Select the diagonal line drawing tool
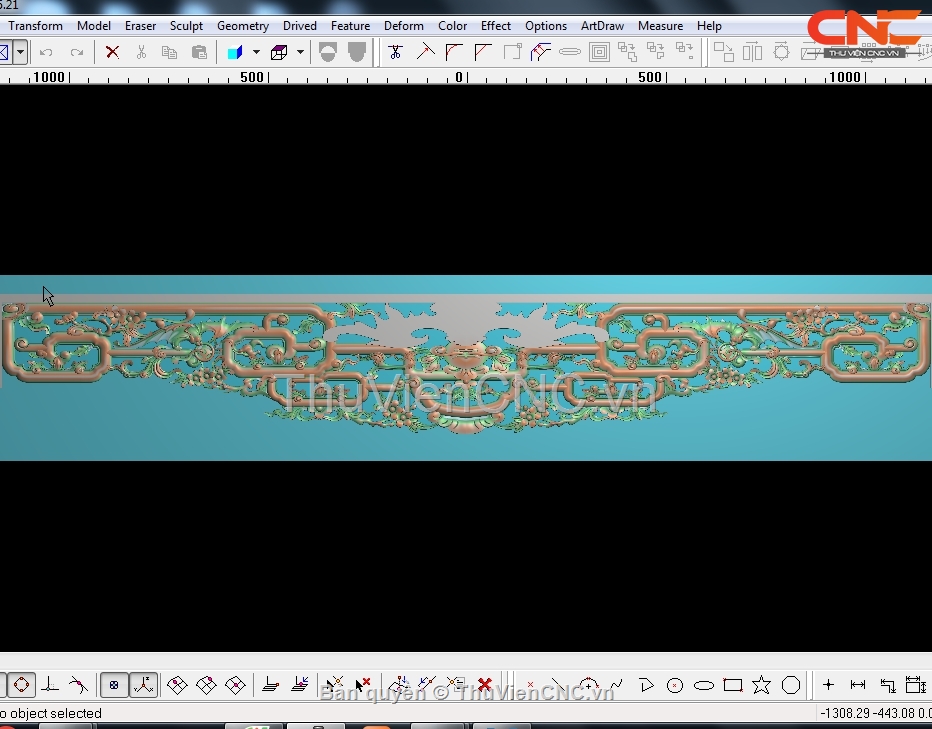 (559, 685)
